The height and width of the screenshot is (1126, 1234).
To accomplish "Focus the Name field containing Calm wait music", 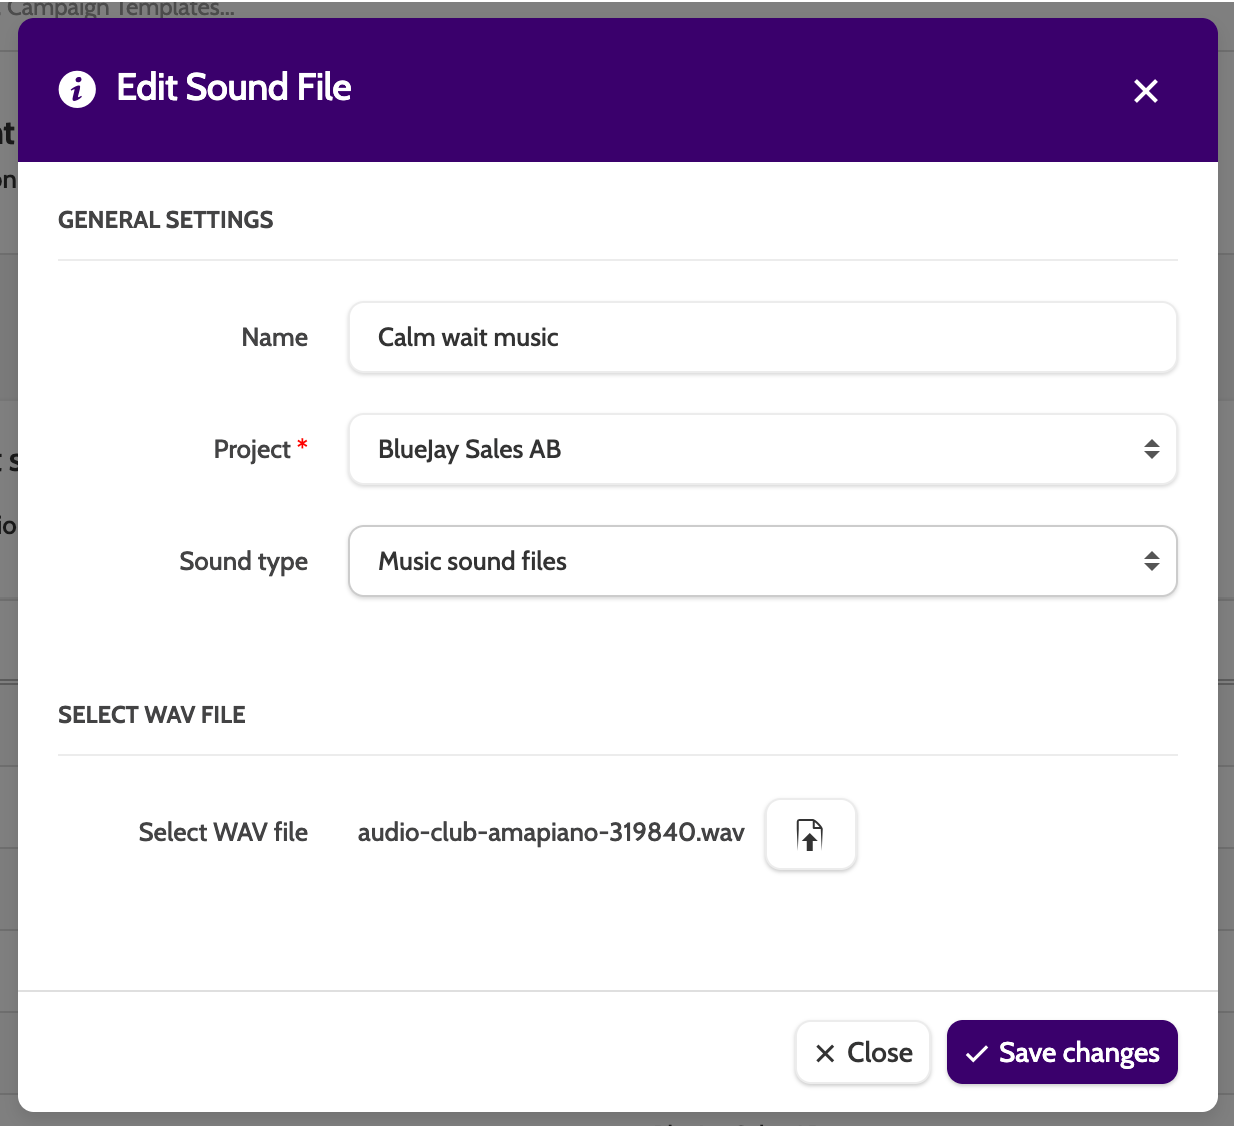I will (x=762, y=337).
